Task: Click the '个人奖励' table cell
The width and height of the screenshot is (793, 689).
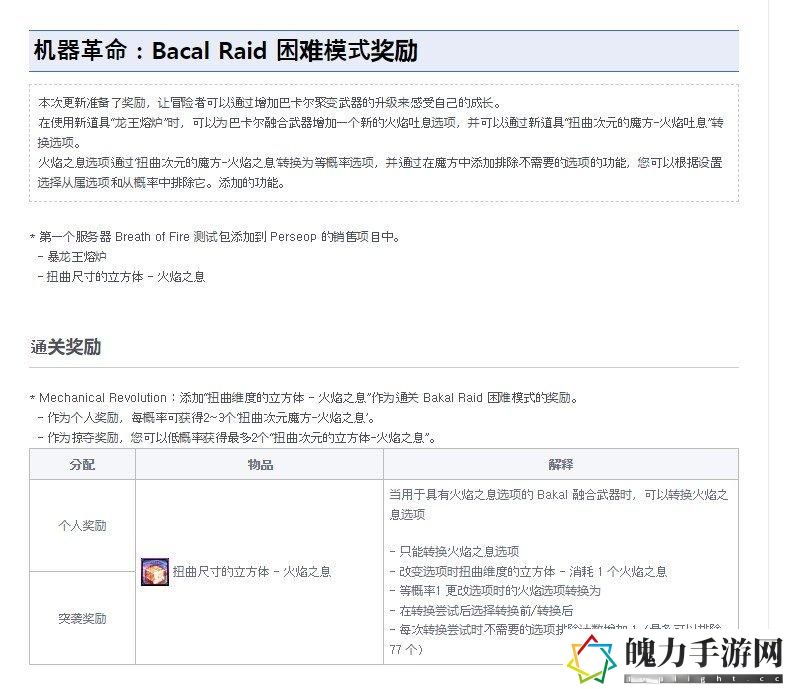Action: pyautogui.click(x=82, y=526)
